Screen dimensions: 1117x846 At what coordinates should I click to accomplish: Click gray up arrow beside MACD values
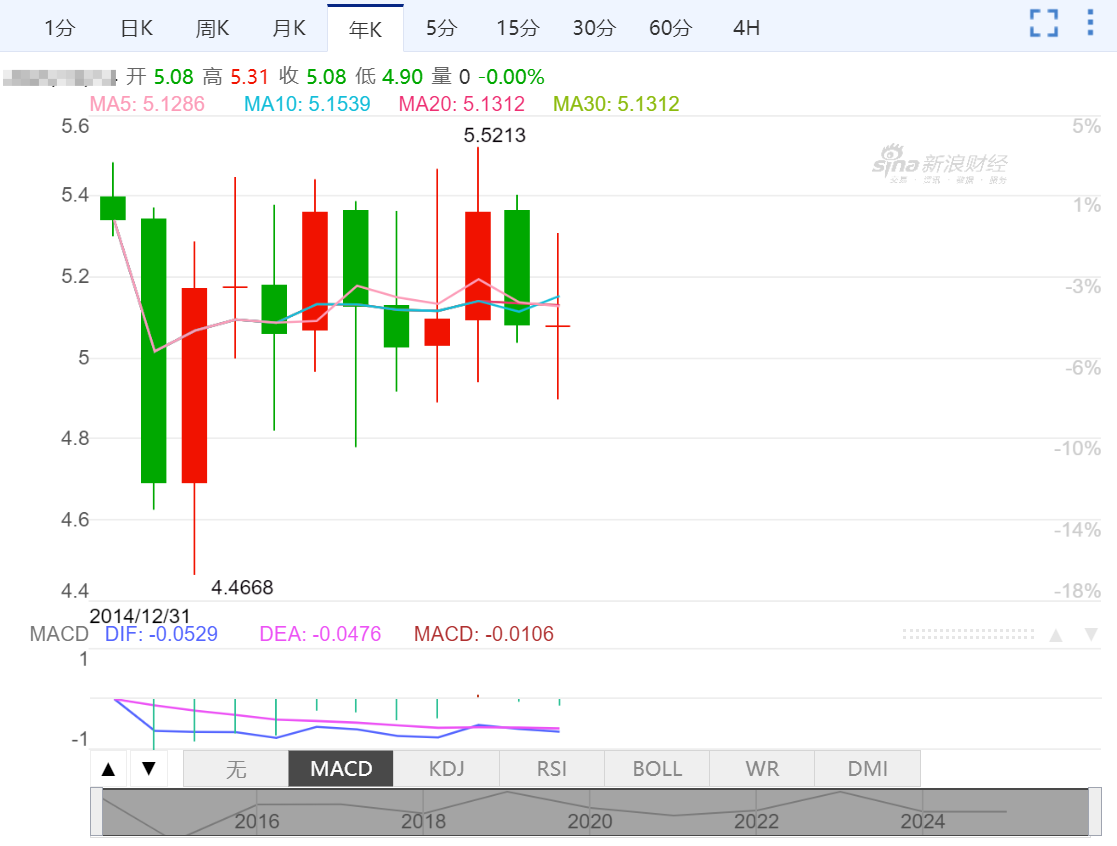pos(1055,635)
